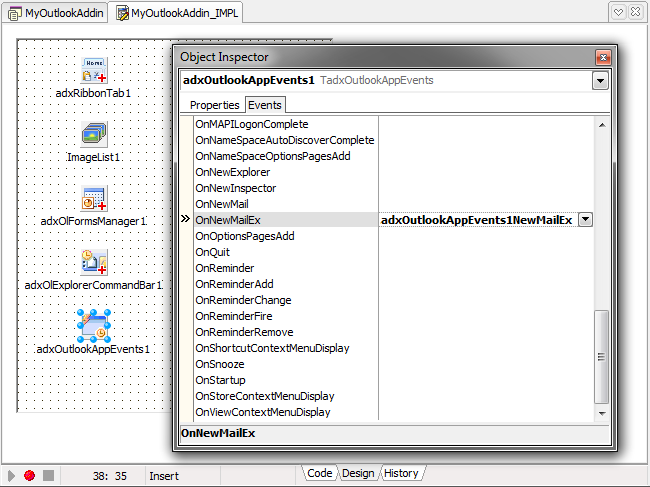Select the adxOutlookAppEvents1 component icon
Image resolution: width=650 pixels, height=487 pixels.
click(x=94, y=326)
